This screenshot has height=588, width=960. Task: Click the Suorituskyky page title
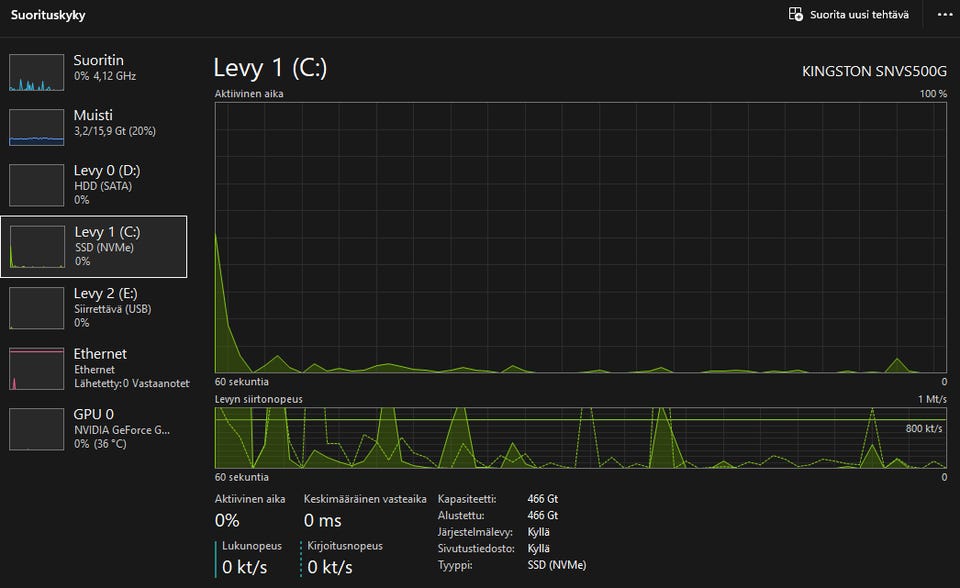48,15
